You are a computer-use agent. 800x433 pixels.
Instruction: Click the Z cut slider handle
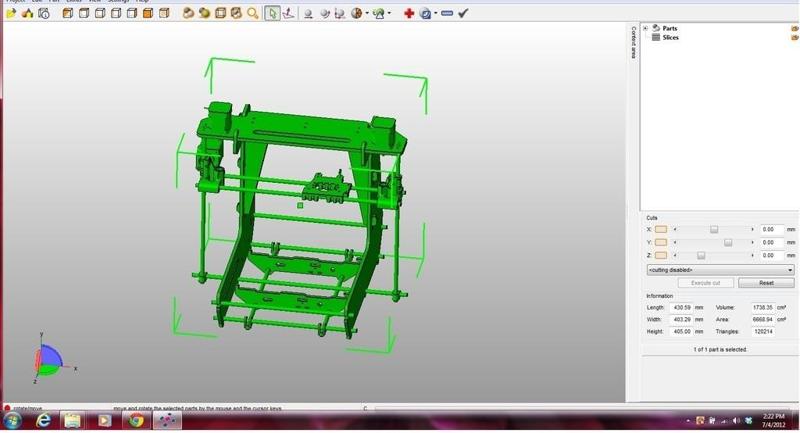pyautogui.click(x=701, y=256)
